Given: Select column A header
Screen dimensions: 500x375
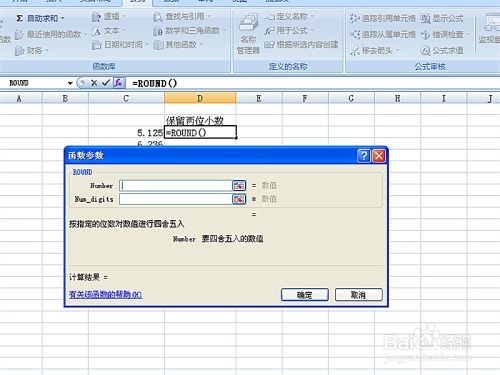Looking at the screenshot, I should 19,98.
